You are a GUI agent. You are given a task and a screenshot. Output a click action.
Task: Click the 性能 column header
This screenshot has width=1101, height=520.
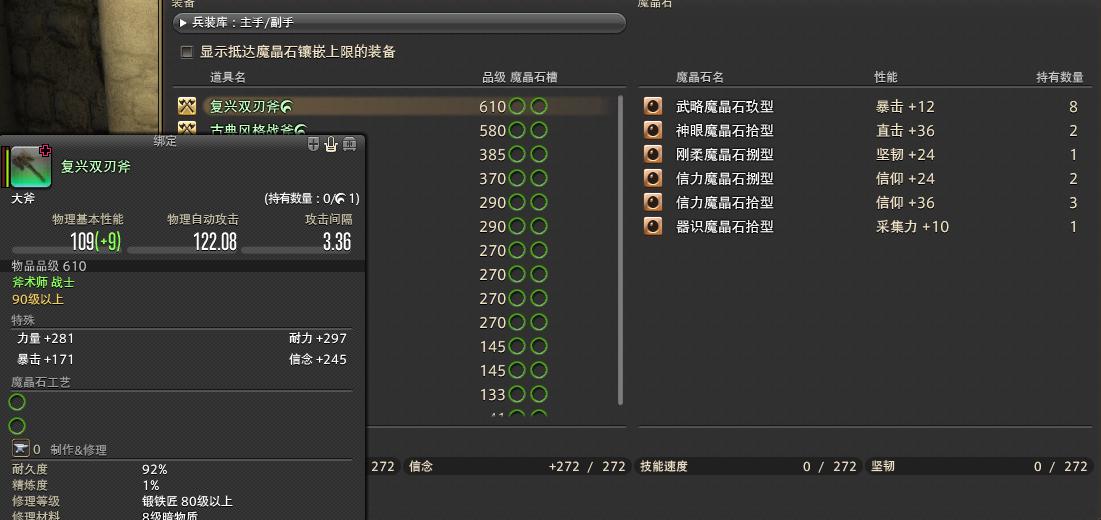tap(885, 77)
